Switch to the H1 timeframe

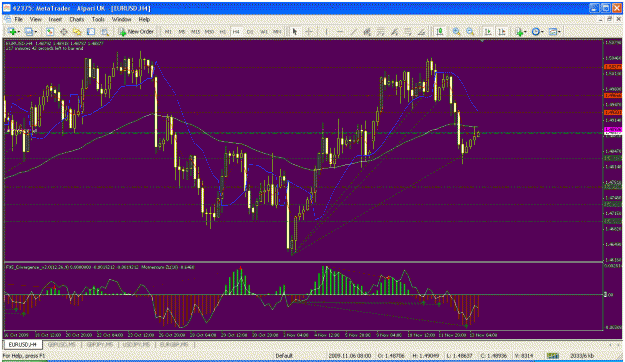tap(223, 31)
